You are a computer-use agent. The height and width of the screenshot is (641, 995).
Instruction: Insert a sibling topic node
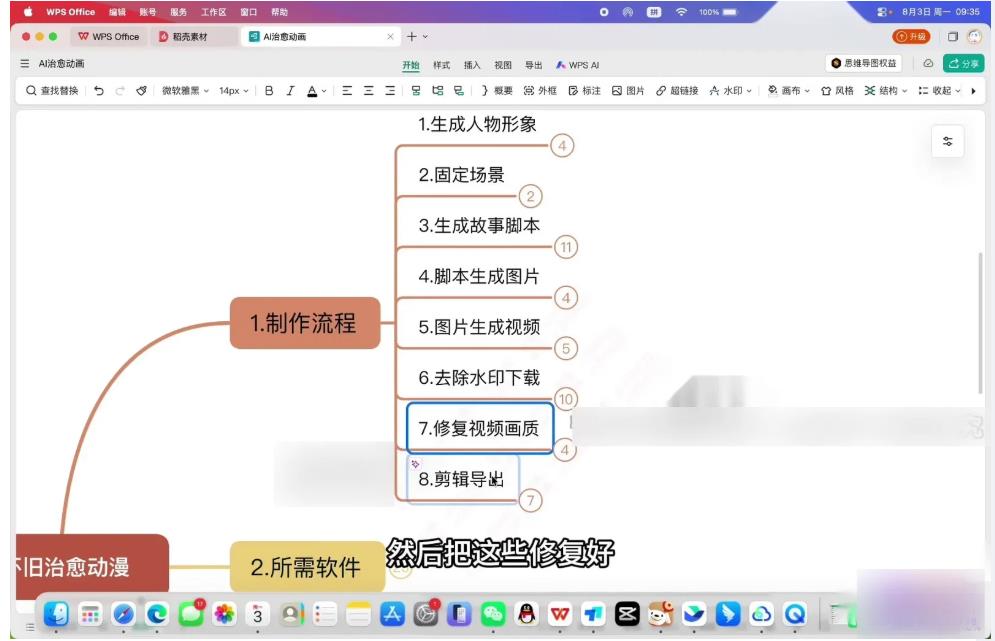pos(416,91)
